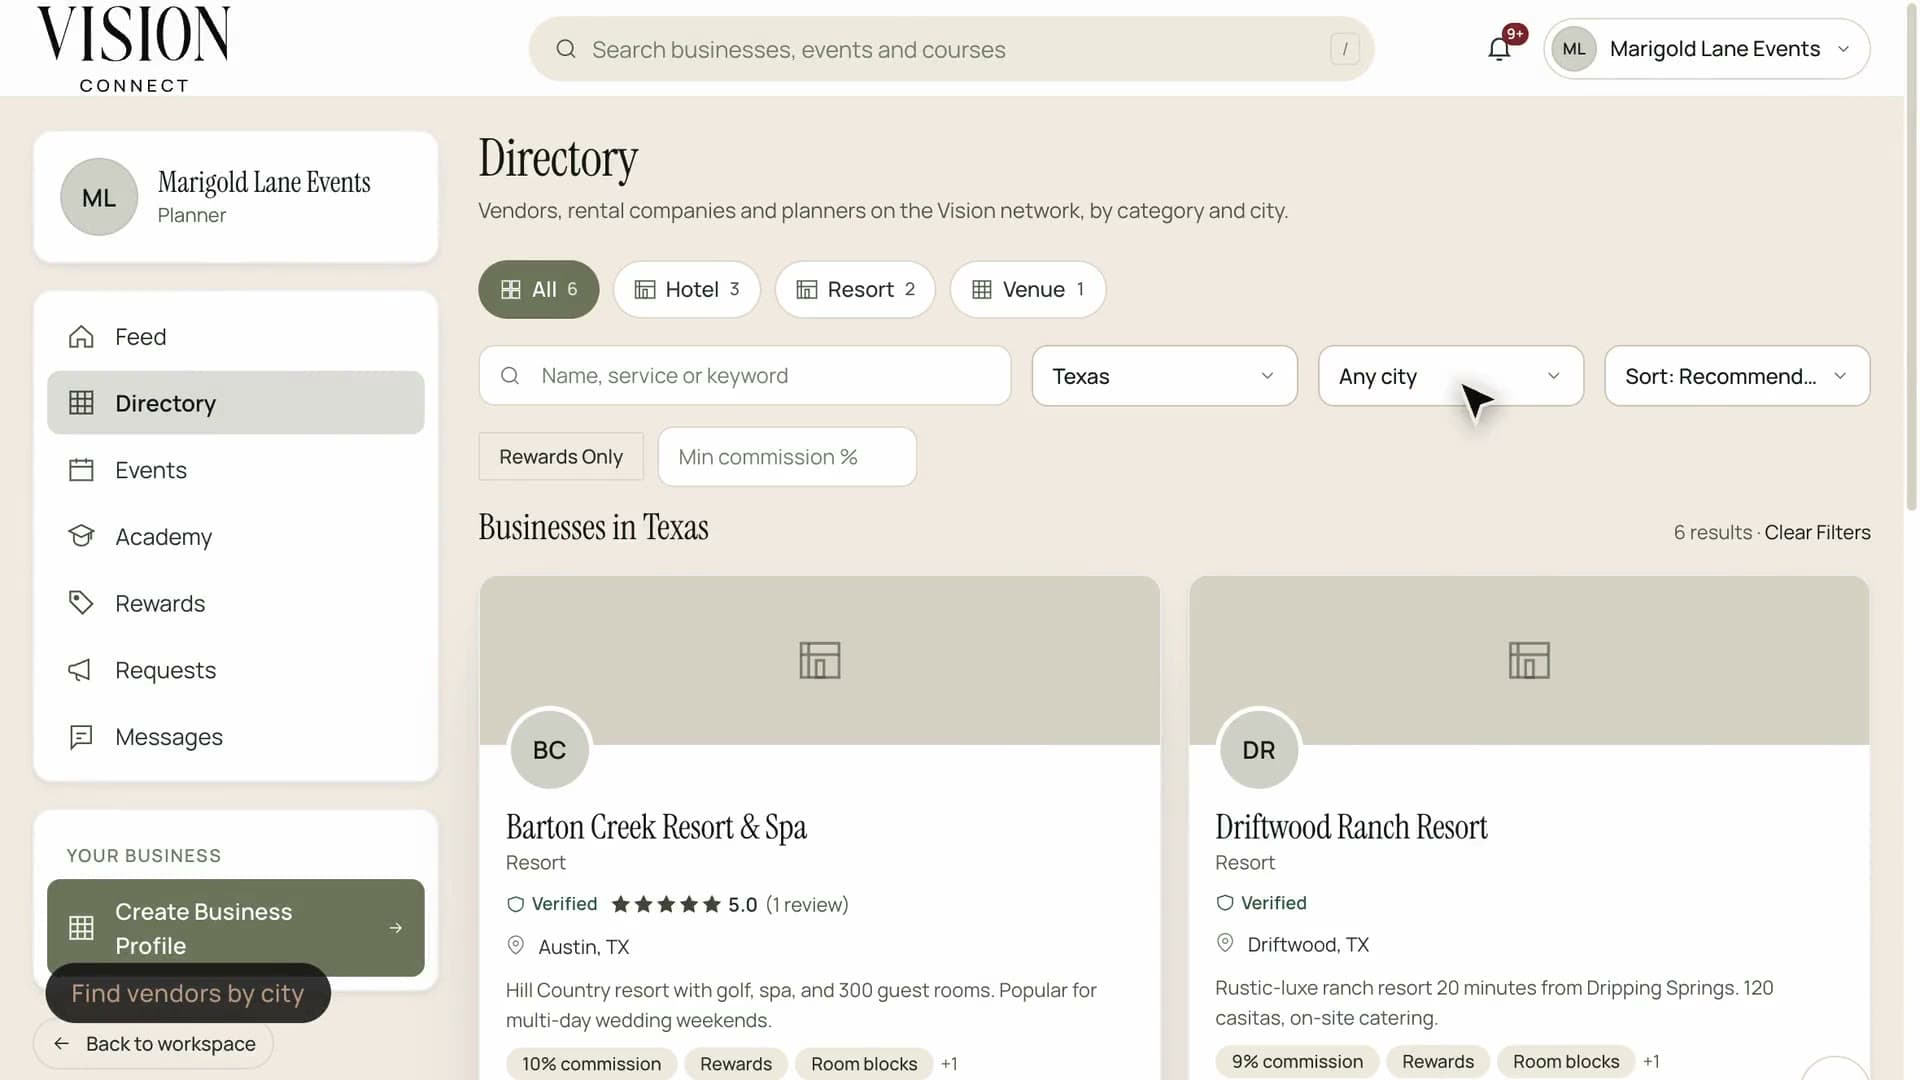Click the DR avatar on the Driftwood Ranch card
The height and width of the screenshot is (1080, 1920).
click(1259, 750)
